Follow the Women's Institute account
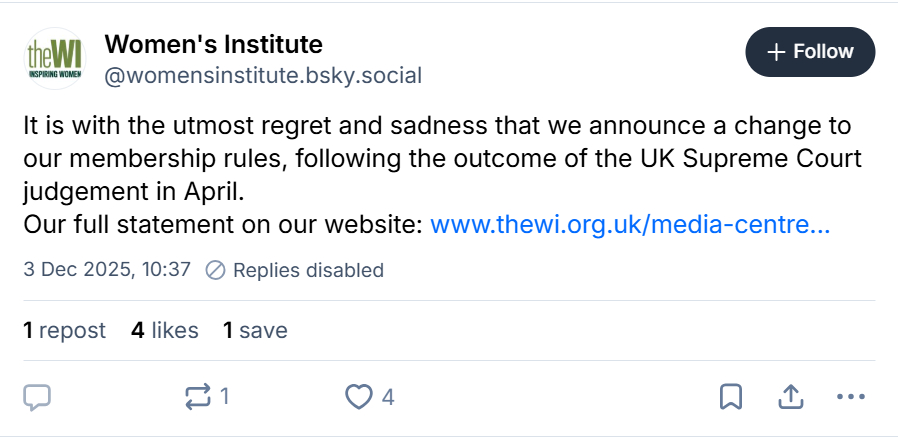Viewport: 898px width, 439px height. click(x=810, y=52)
